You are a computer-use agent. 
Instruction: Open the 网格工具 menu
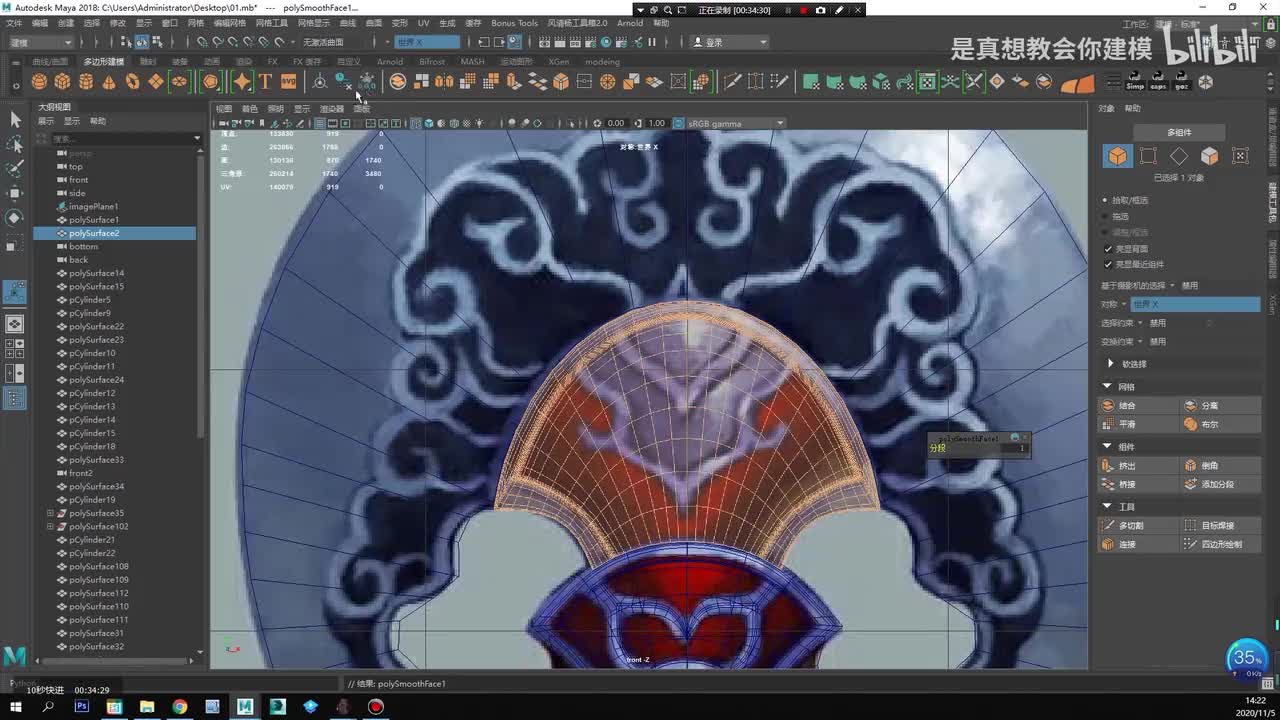pos(271,23)
